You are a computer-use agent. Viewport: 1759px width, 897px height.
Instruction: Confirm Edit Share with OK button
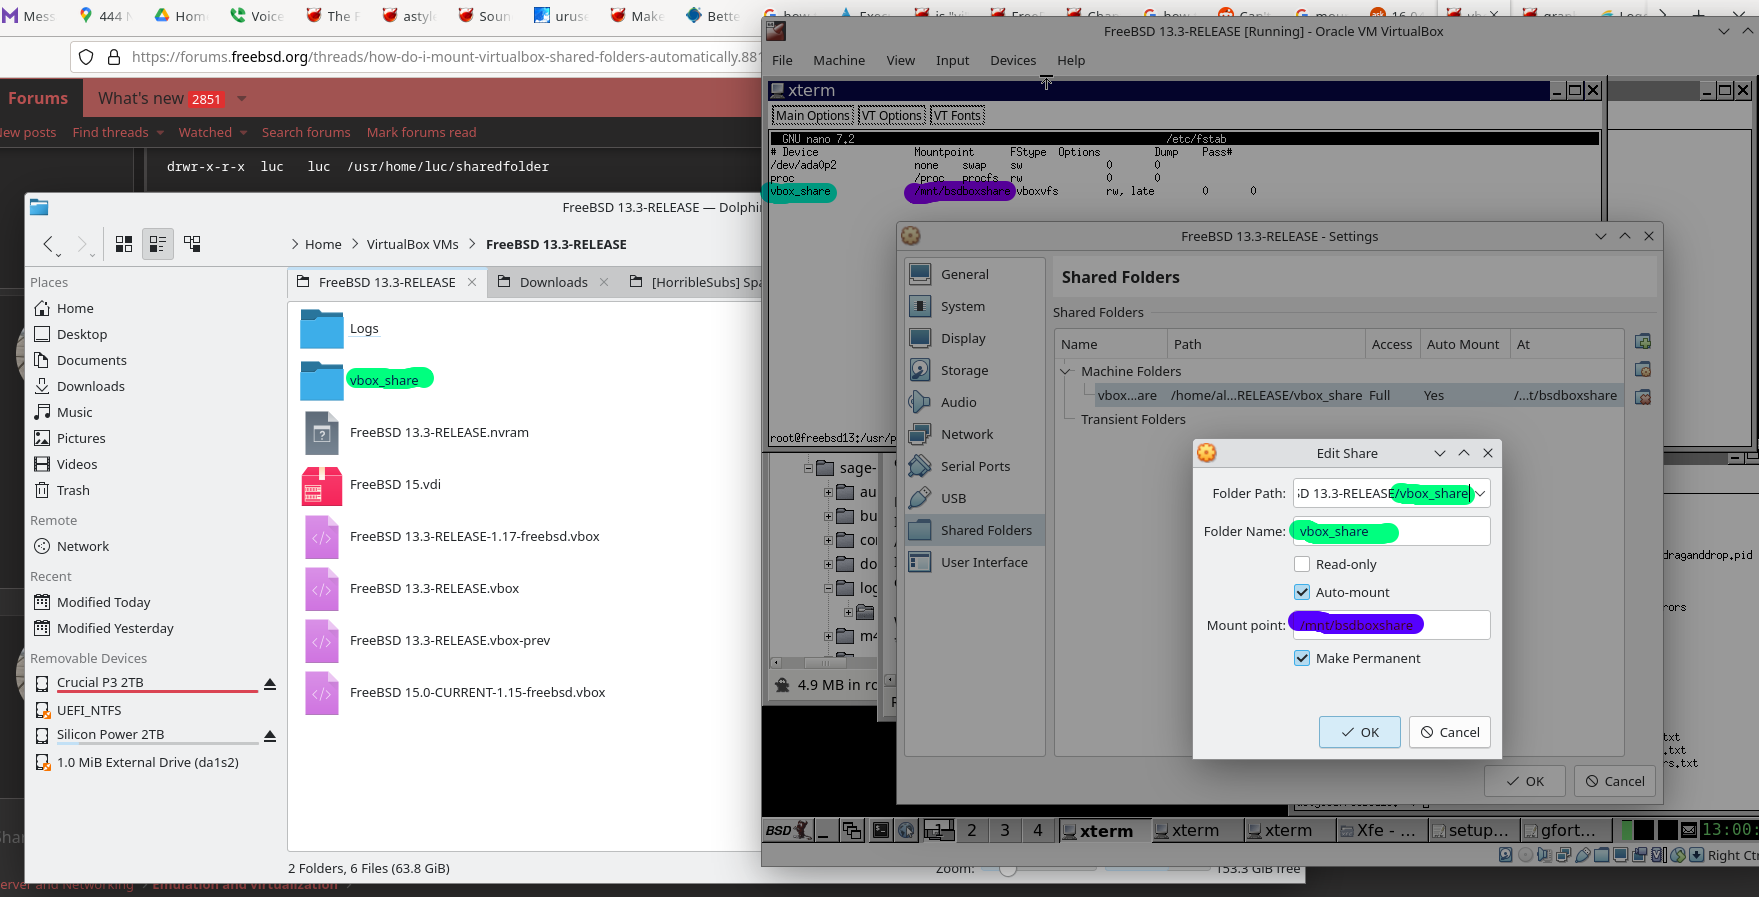pos(1359,732)
